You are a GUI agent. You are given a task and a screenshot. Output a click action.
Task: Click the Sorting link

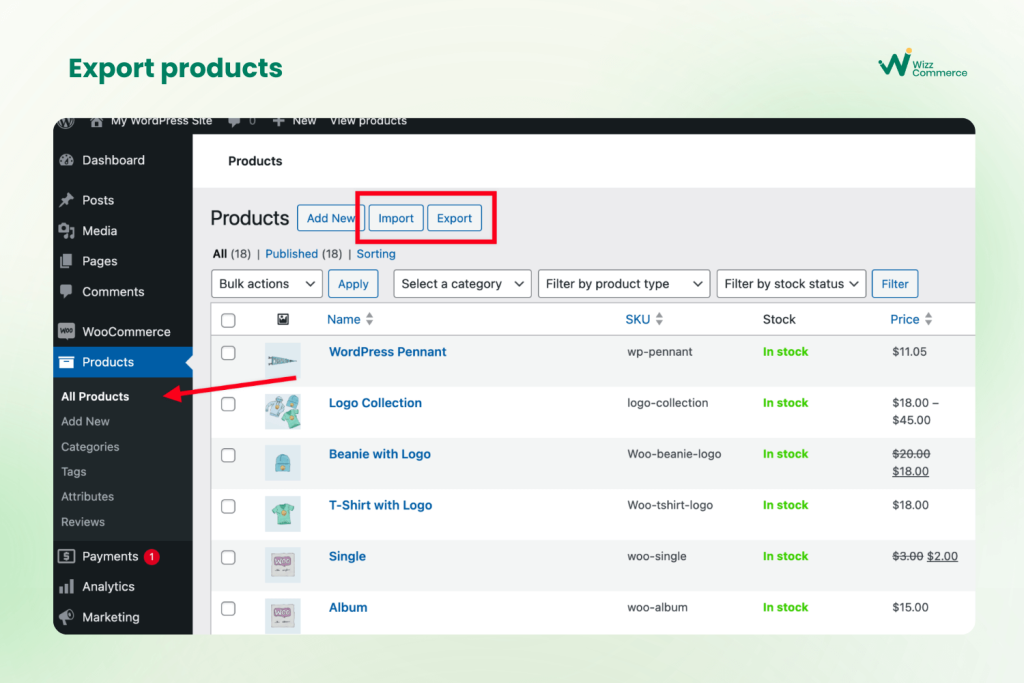coord(376,253)
